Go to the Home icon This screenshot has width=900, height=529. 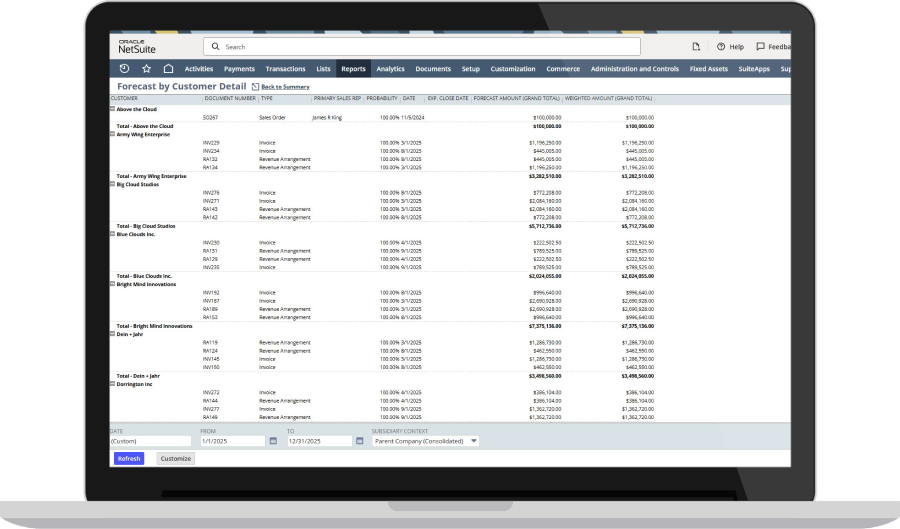click(168, 69)
